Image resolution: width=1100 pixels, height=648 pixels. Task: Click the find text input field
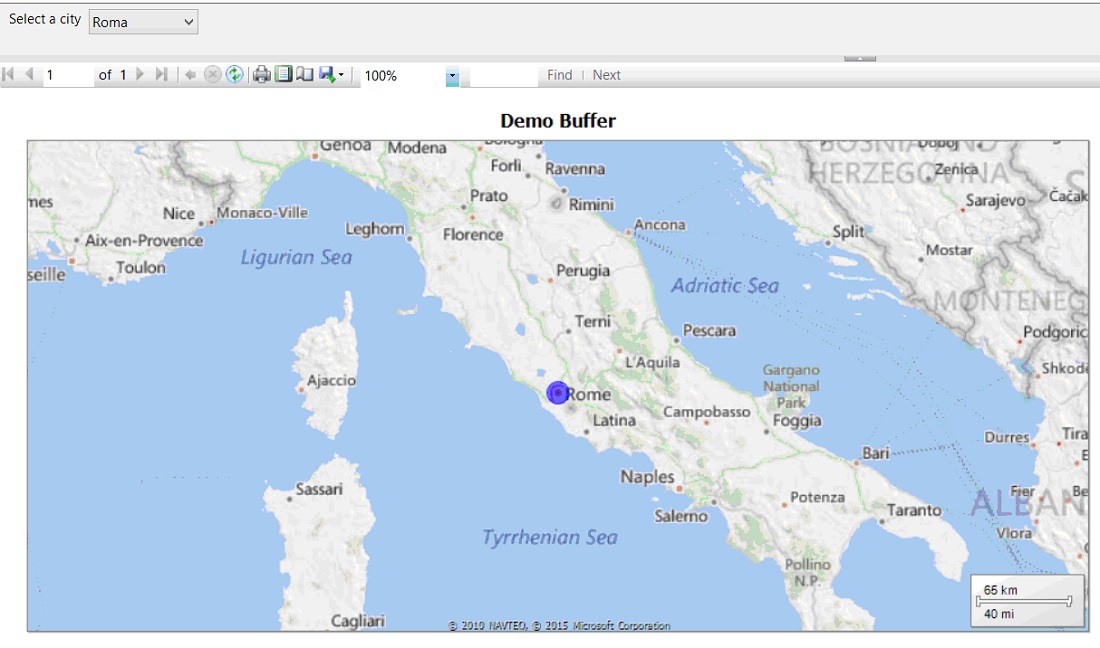coord(503,76)
